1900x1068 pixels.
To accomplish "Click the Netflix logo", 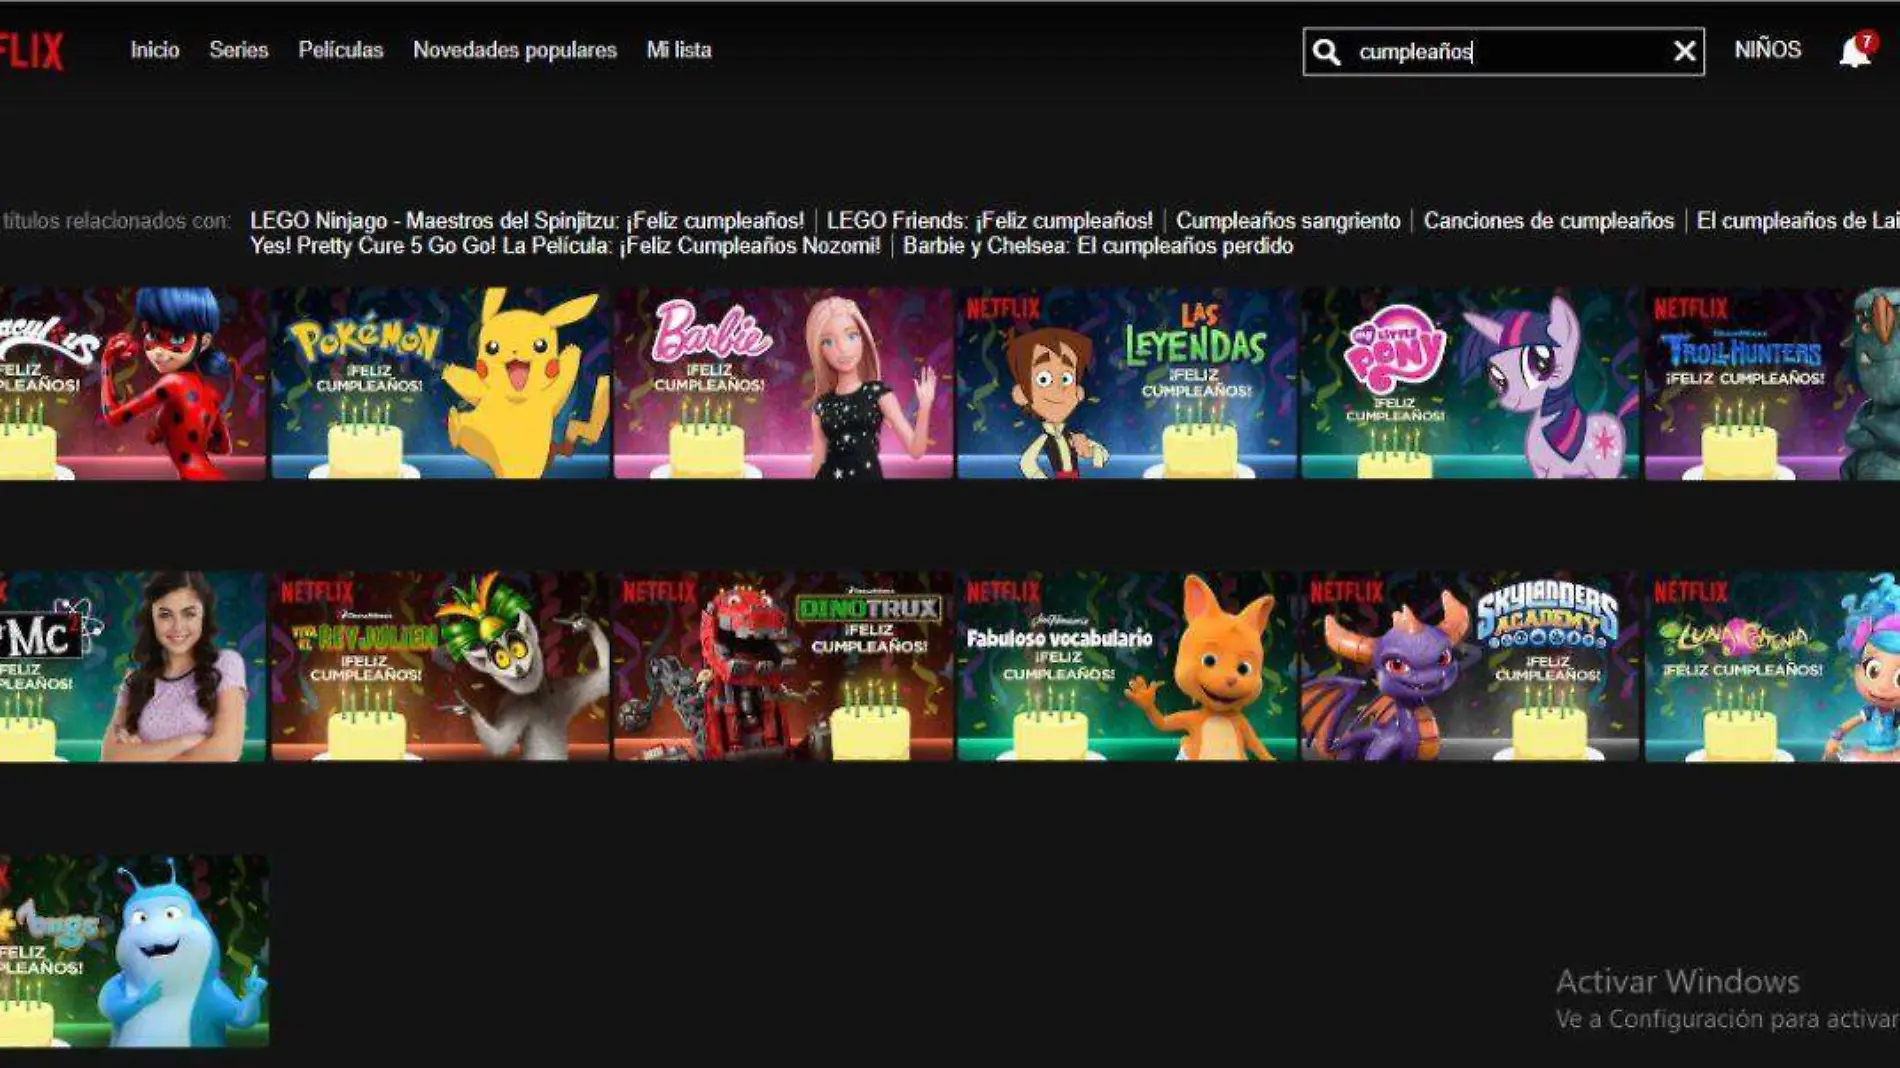I will (x=31, y=50).
